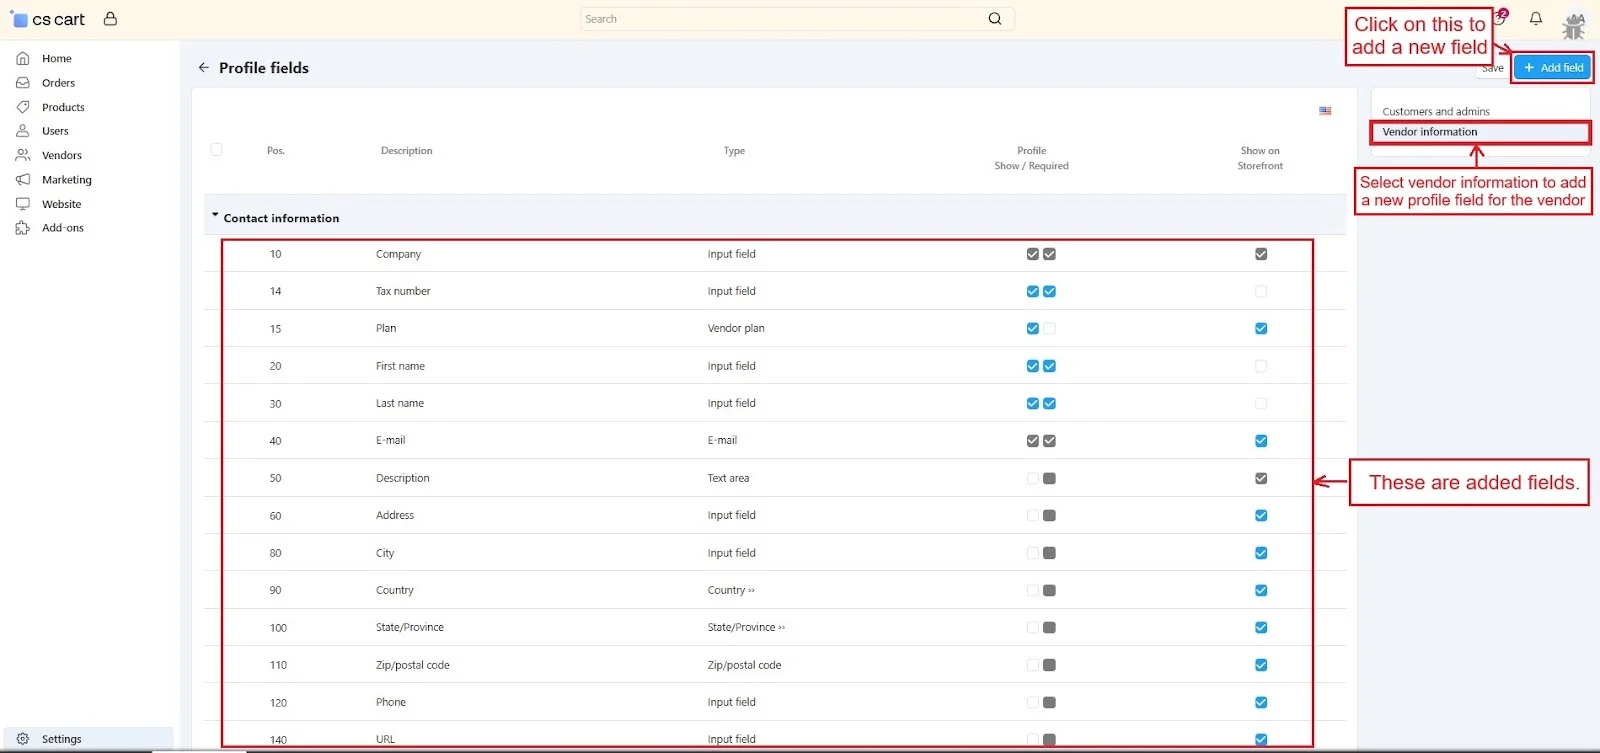
Task: Select the Vendor information tab
Action: click(1430, 132)
